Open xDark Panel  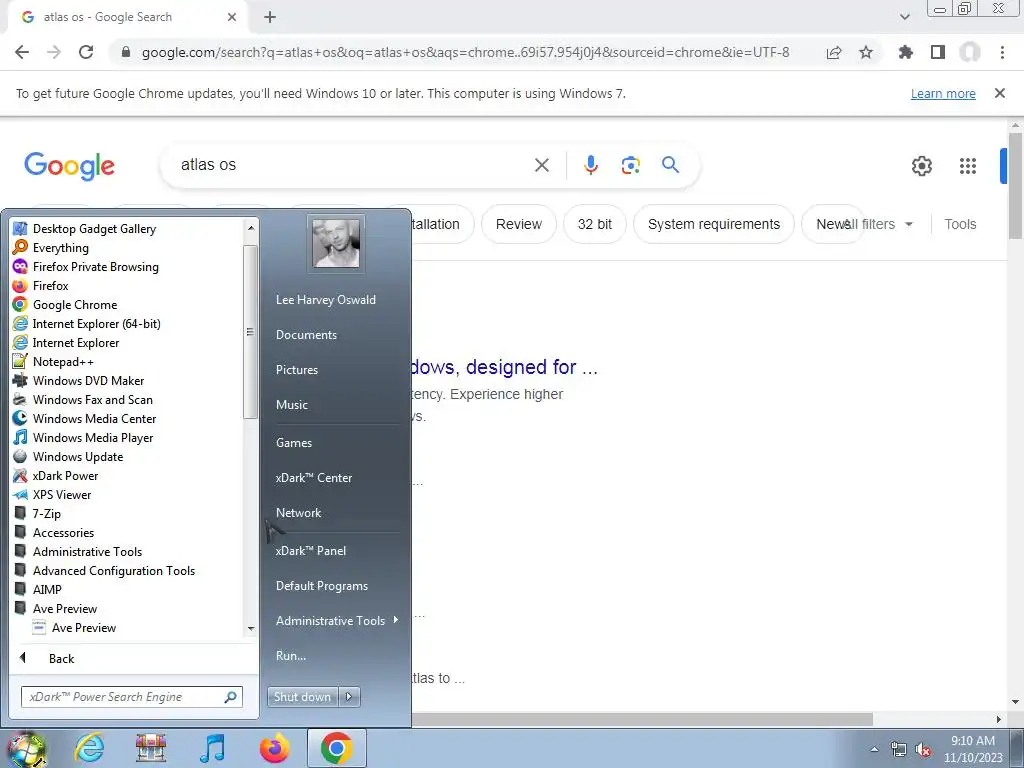[311, 551]
